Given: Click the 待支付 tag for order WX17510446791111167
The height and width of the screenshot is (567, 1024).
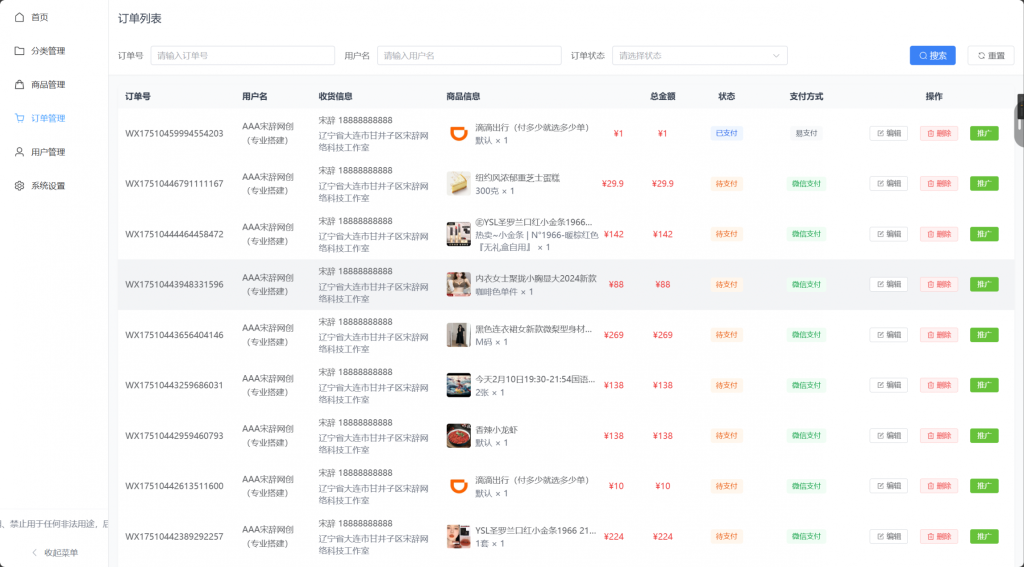Looking at the screenshot, I should click(726, 184).
